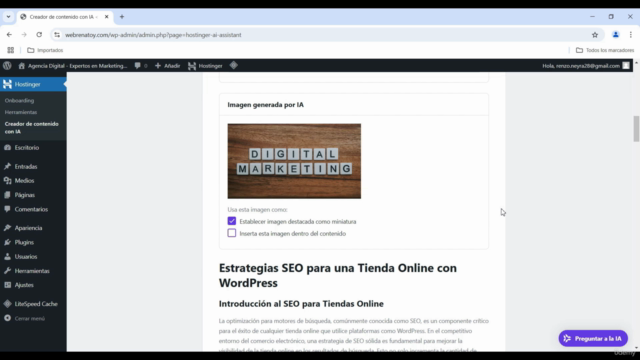
Task: Open the Importados bookmarks folder
Action: click(x=45, y=50)
